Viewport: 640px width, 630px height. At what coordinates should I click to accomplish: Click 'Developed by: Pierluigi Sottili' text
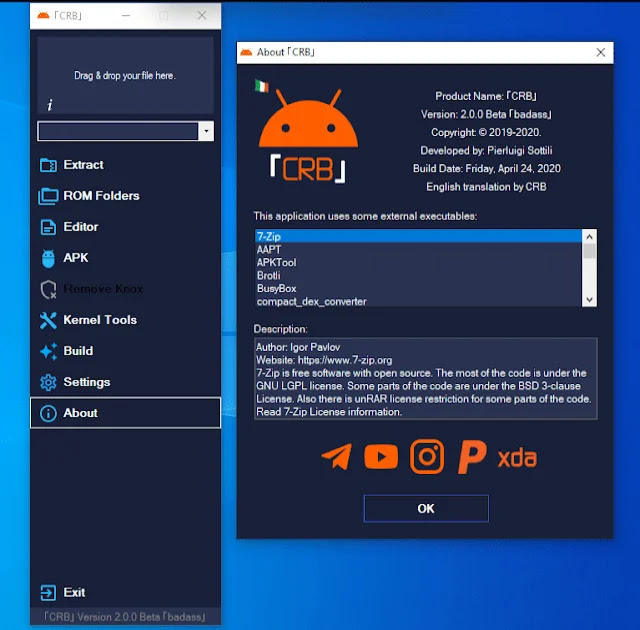coord(486,151)
